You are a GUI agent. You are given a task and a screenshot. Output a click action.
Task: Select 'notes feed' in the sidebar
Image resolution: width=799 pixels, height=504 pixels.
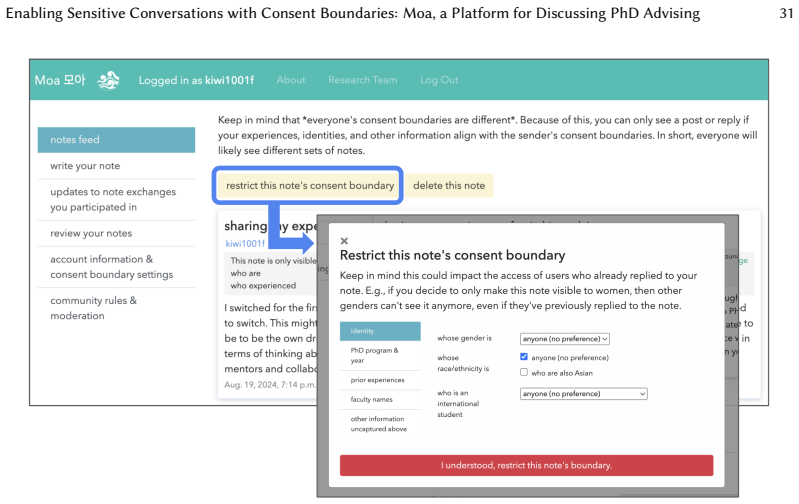(x=116, y=140)
